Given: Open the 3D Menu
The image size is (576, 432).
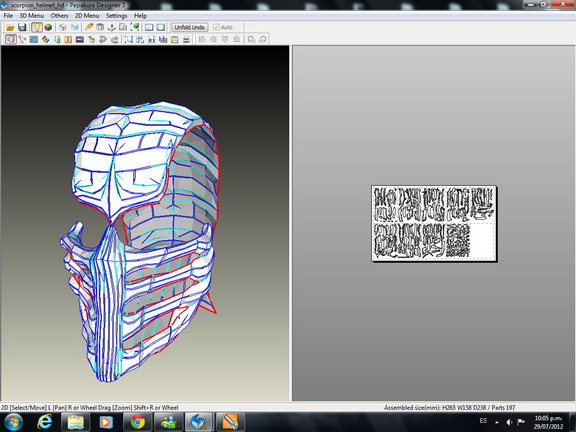Looking at the screenshot, I should pos(32,16).
